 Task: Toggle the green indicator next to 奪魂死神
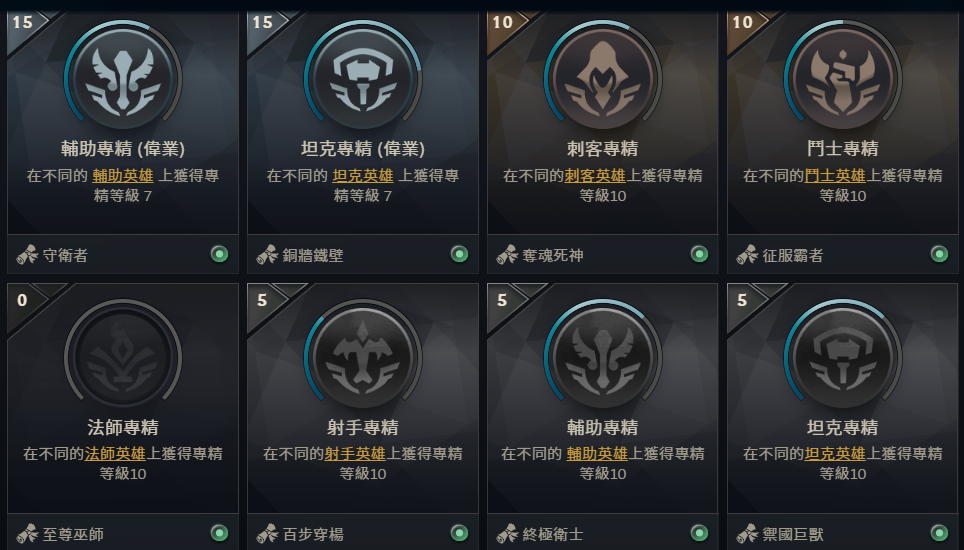click(x=699, y=254)
